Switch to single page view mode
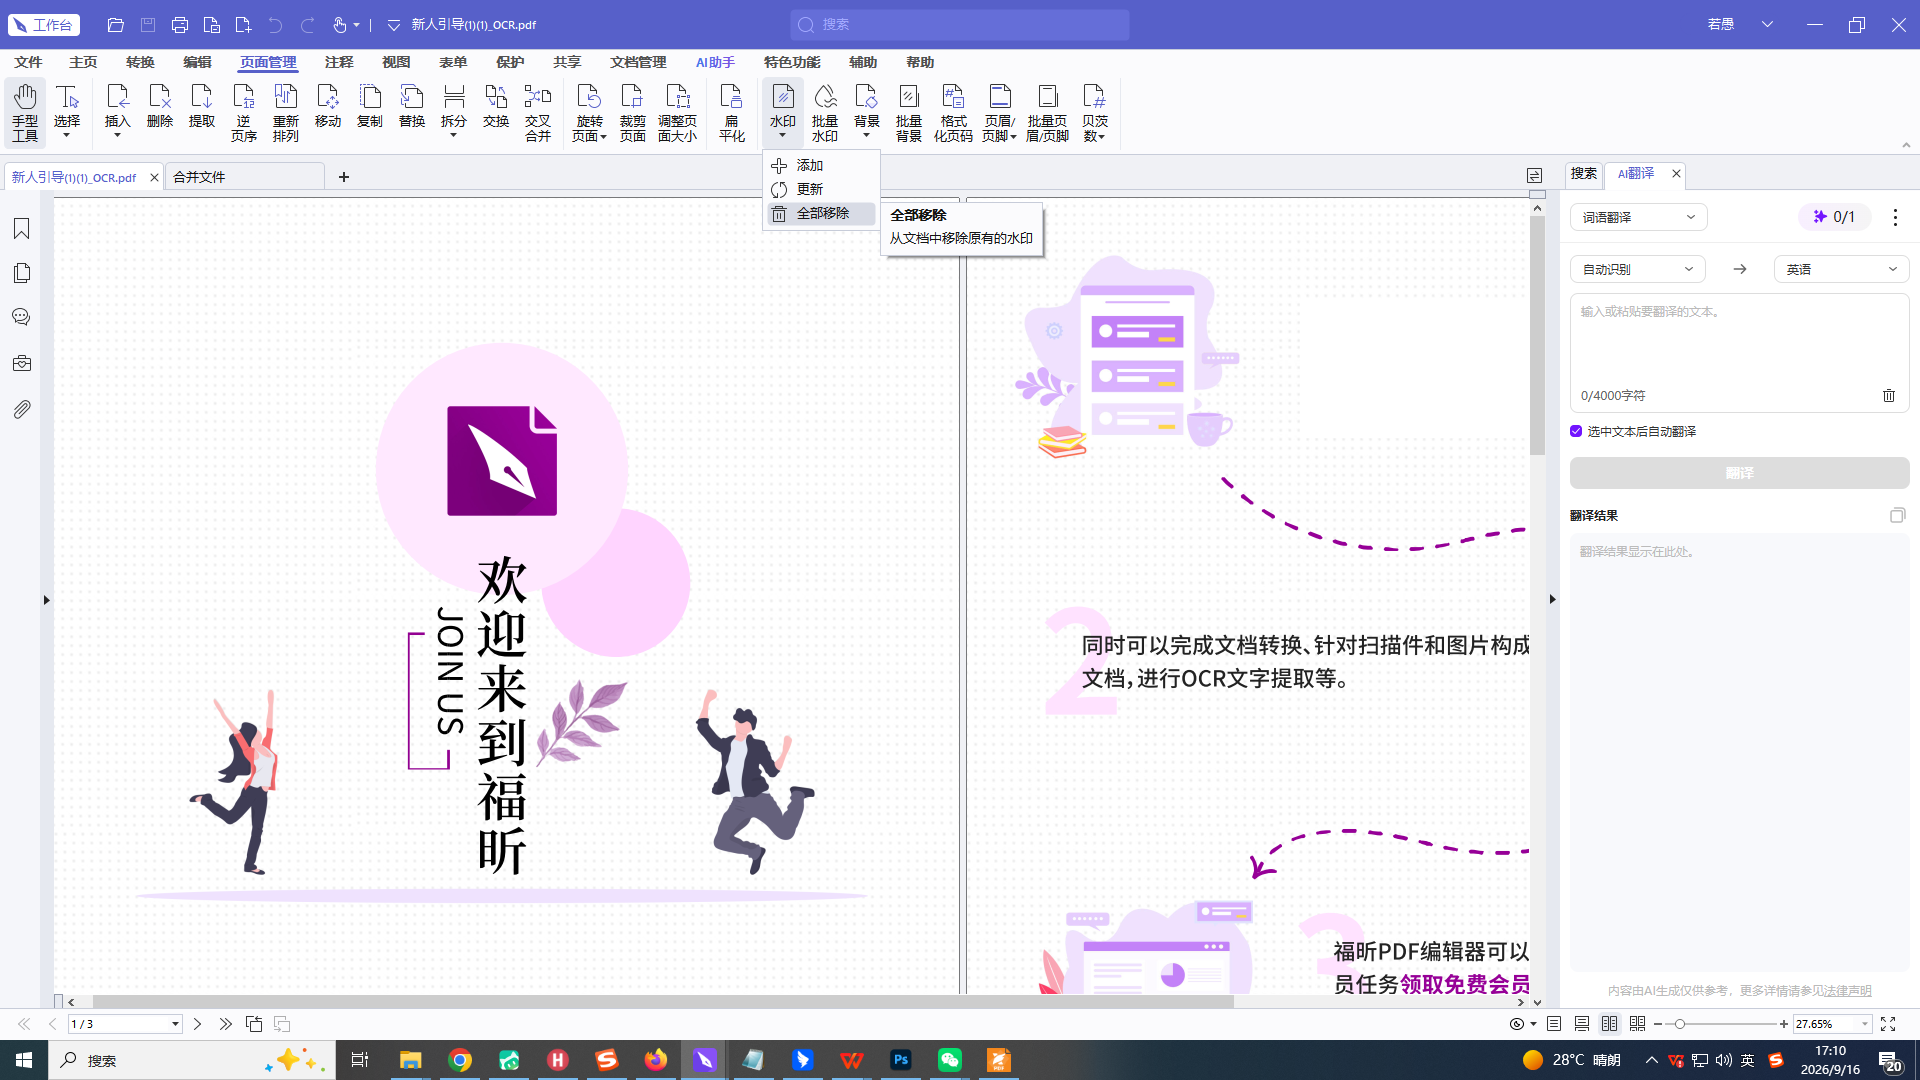Screen dimensions: 1920x1080 (x=1553, y=1024)
